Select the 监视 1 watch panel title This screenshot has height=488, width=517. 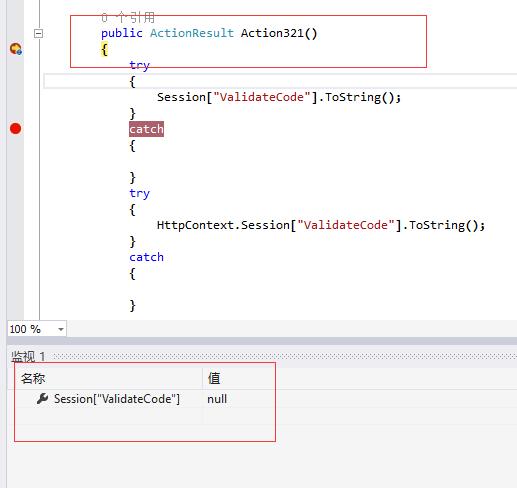[x=28, y=357]
